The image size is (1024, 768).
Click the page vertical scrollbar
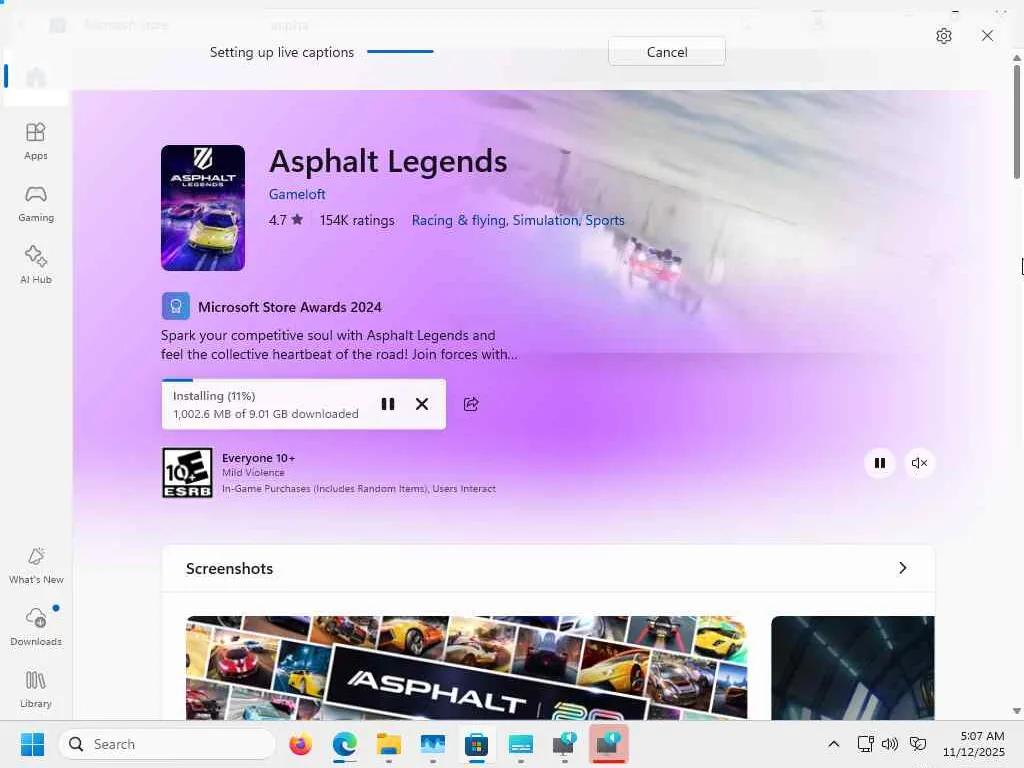coord(1017,121)
